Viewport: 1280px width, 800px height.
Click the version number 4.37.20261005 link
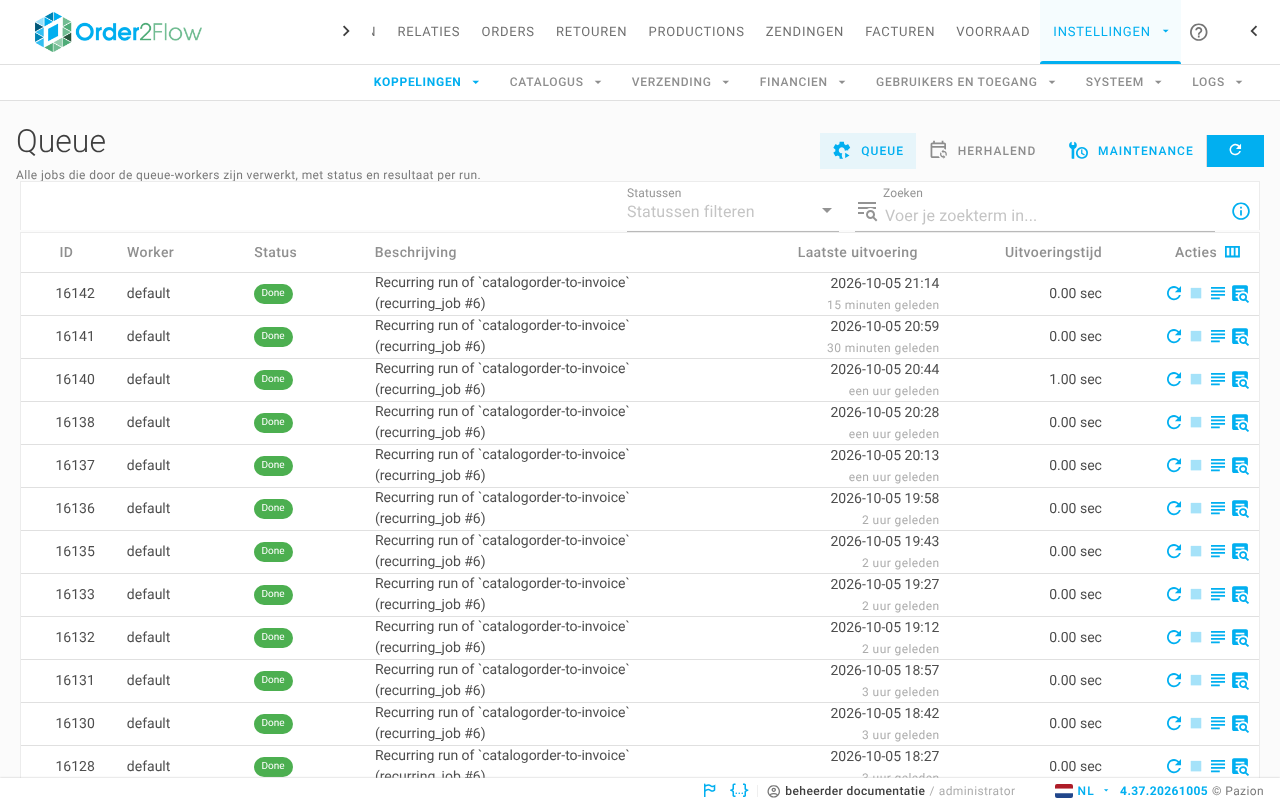click(x=1164, y=791)
